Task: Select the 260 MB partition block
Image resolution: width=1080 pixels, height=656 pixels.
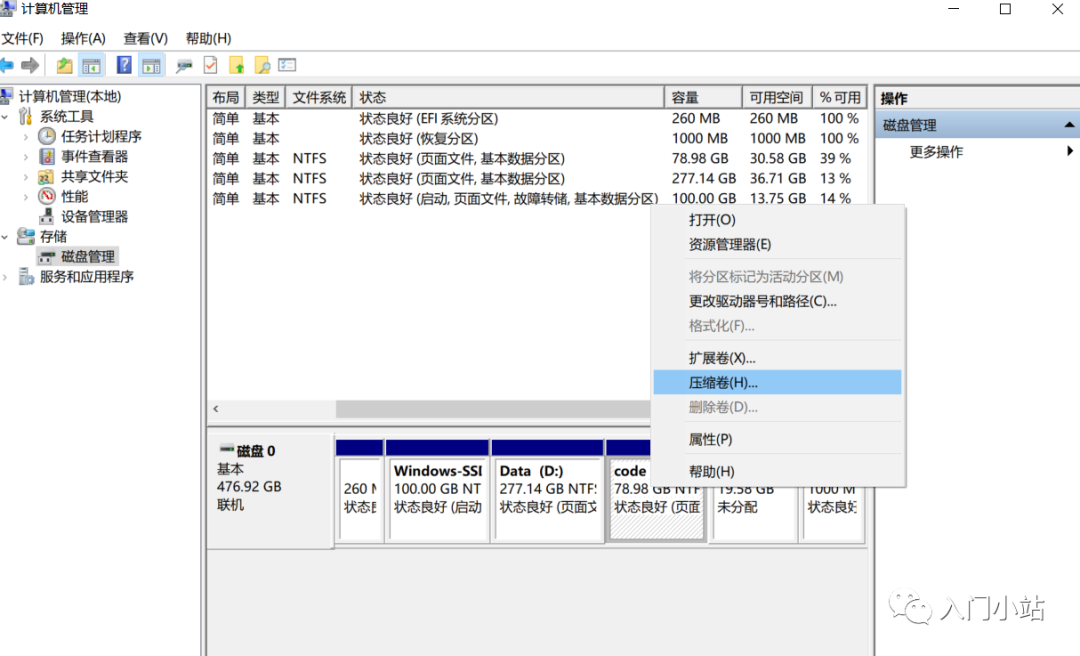Action: click(360, 491)
